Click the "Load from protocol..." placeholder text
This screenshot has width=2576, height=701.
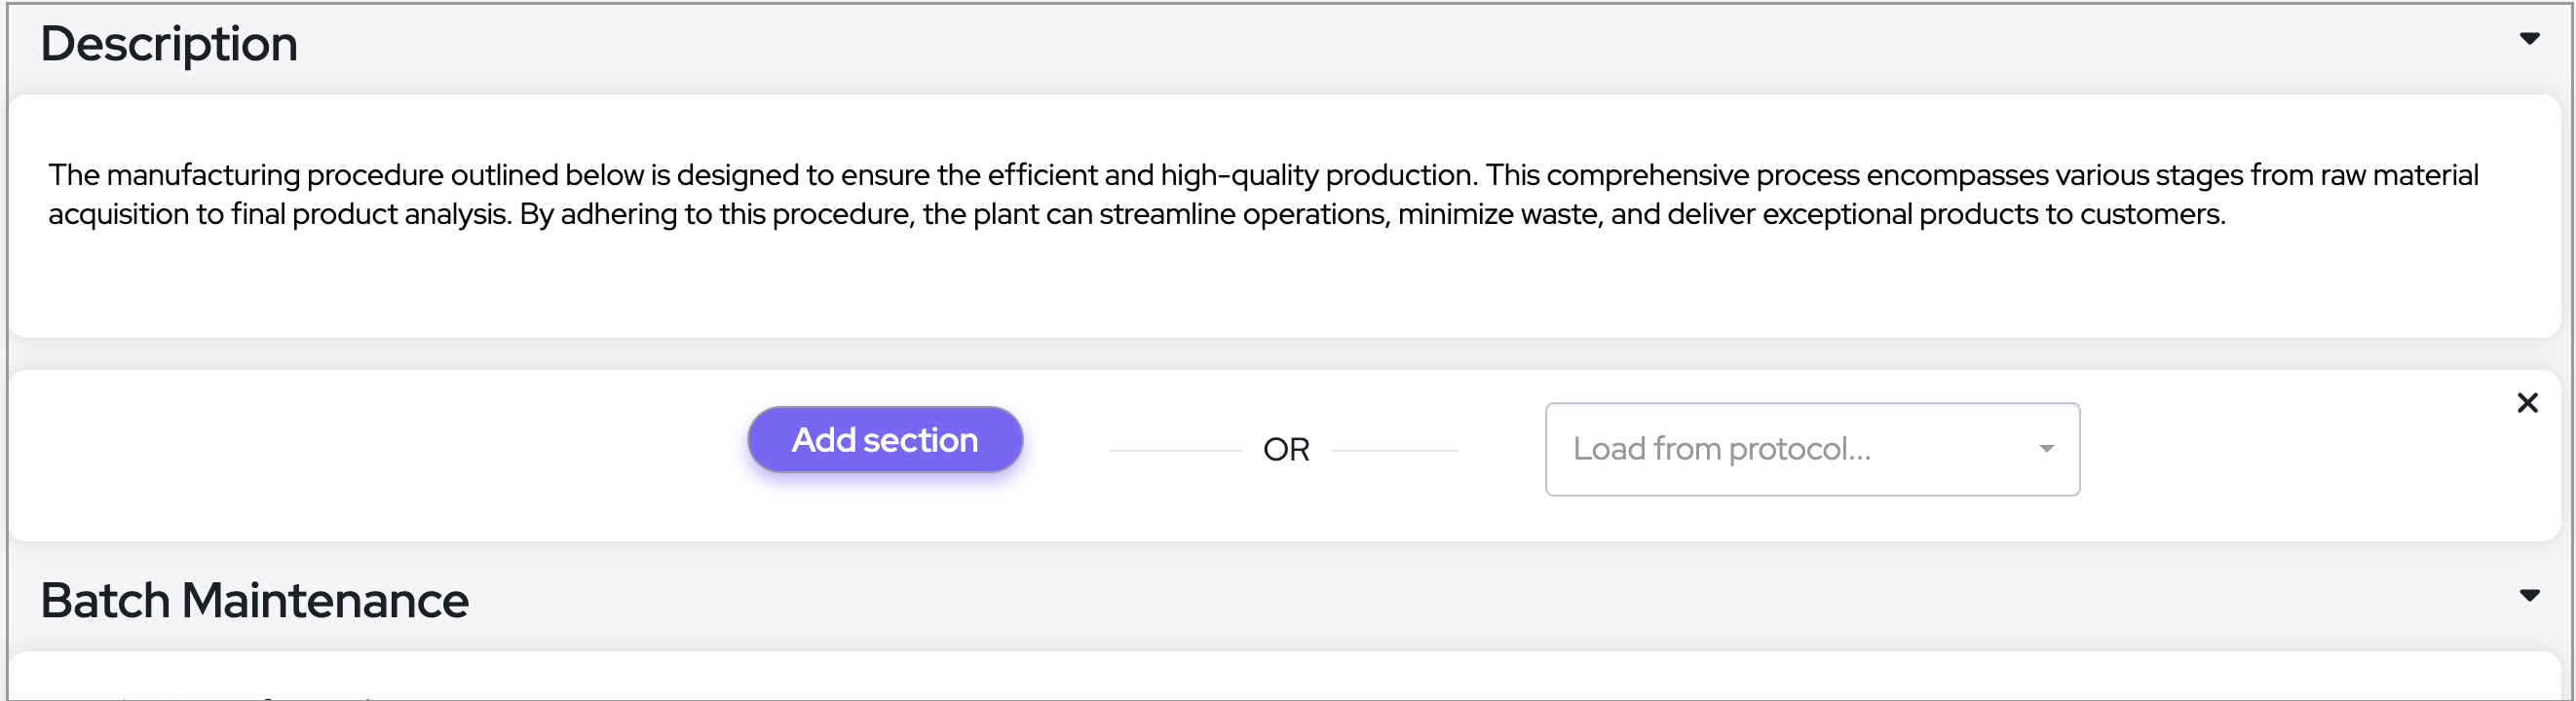(1721, 449)
